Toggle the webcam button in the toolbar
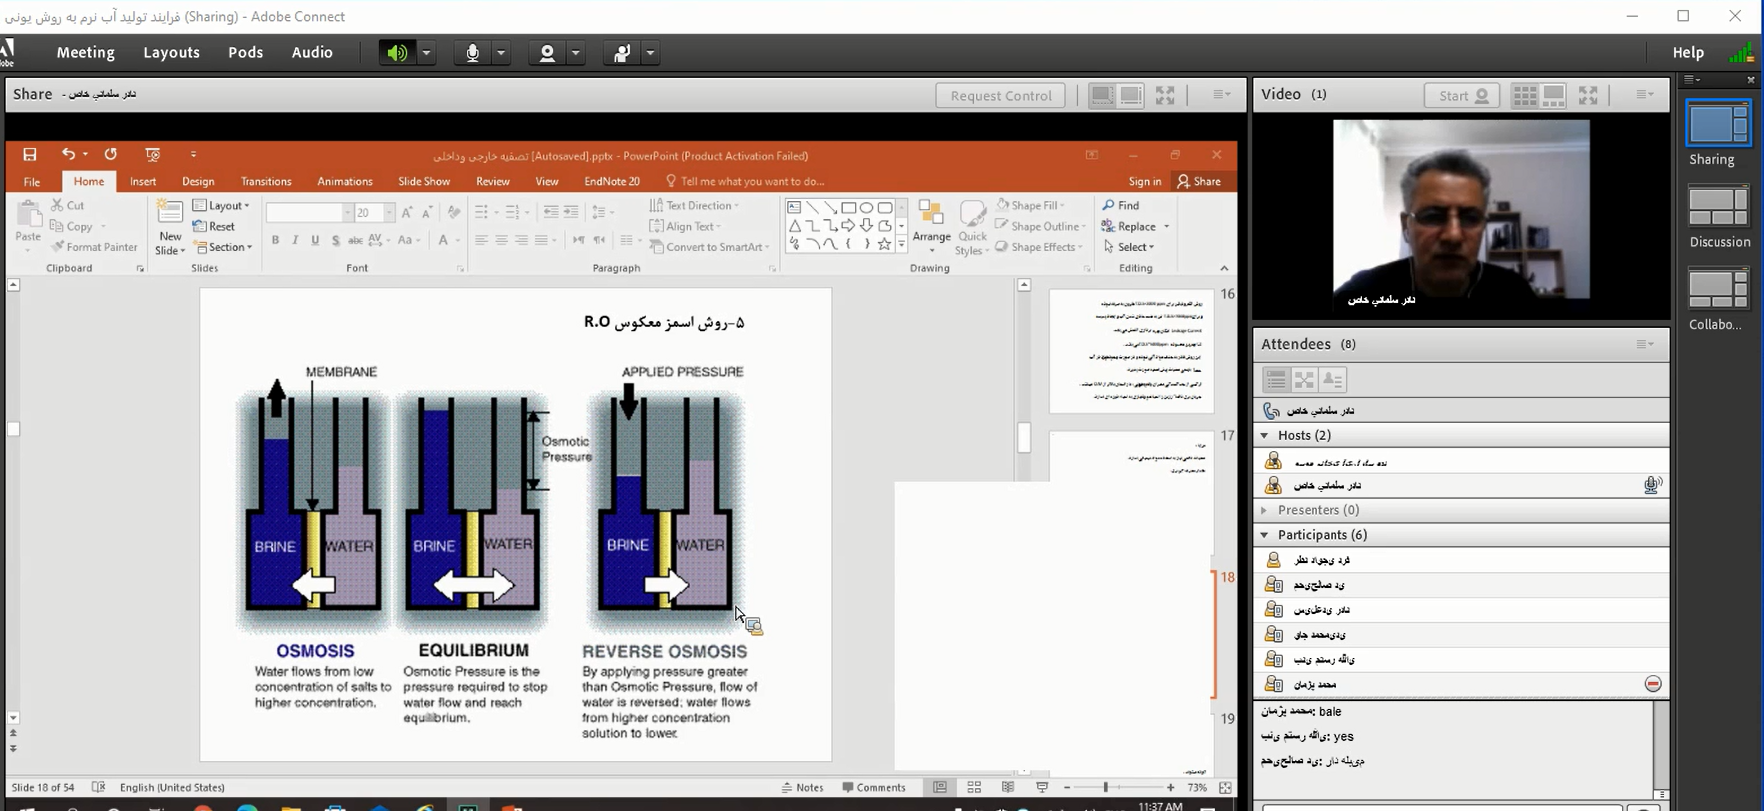The height and width of the screenshot is (811, 1764). [547, 53]
